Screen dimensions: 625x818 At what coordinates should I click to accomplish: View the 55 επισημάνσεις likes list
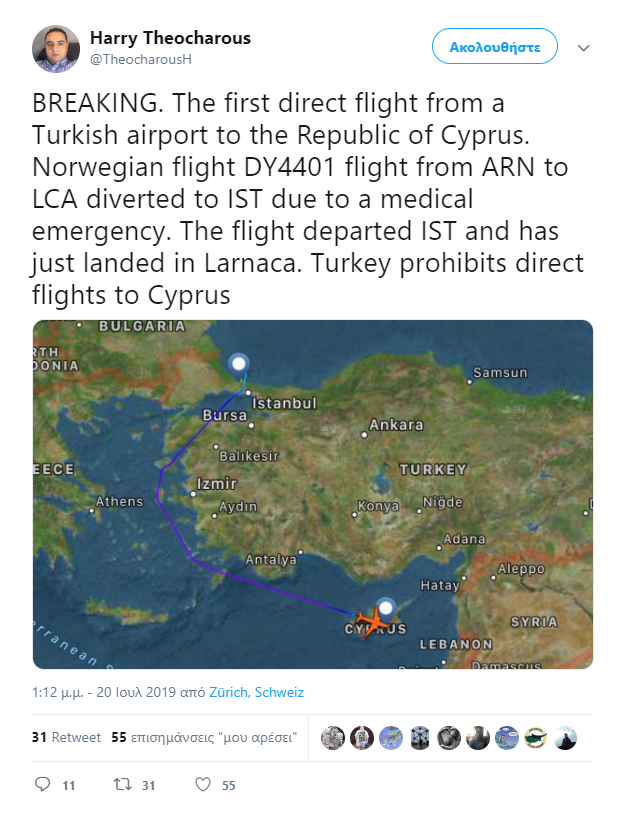point(202,738)
